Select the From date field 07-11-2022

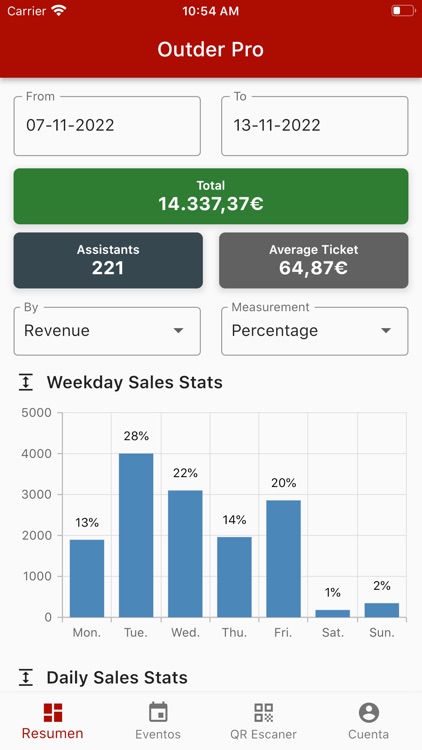click(107, 126)
